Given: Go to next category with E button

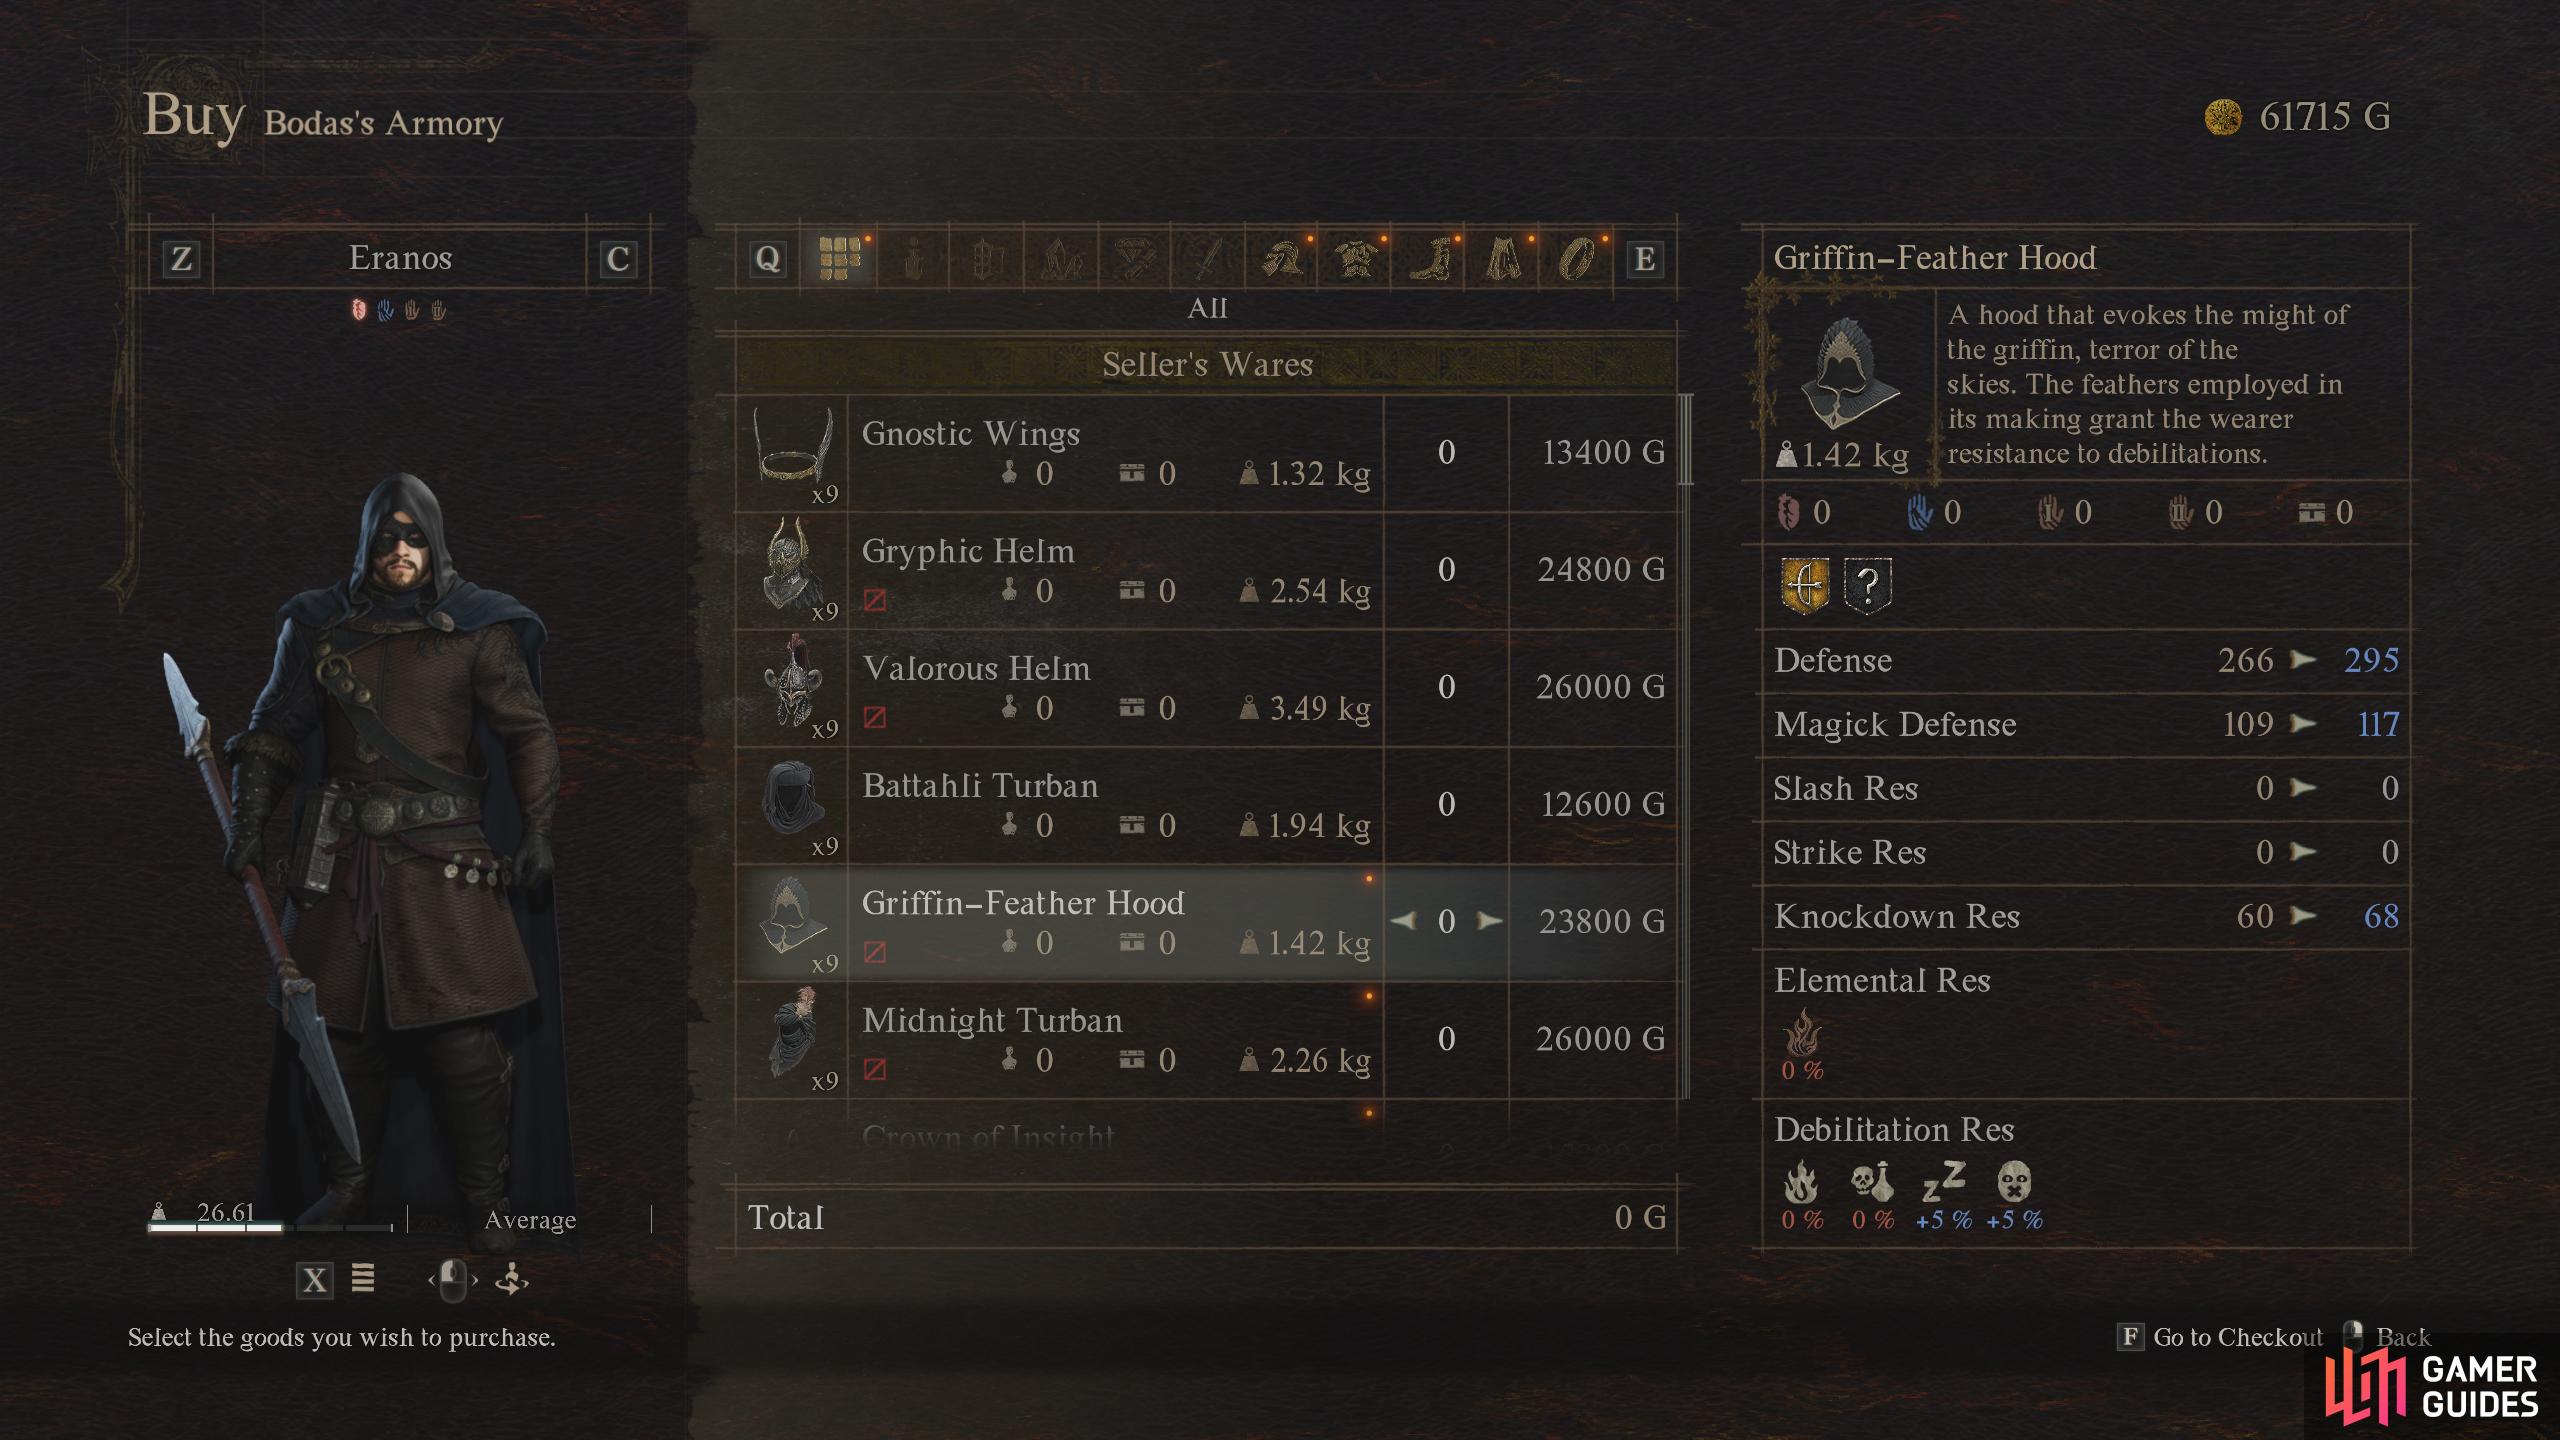Looking at the screenshot, I should click(x=1644, y=260).
